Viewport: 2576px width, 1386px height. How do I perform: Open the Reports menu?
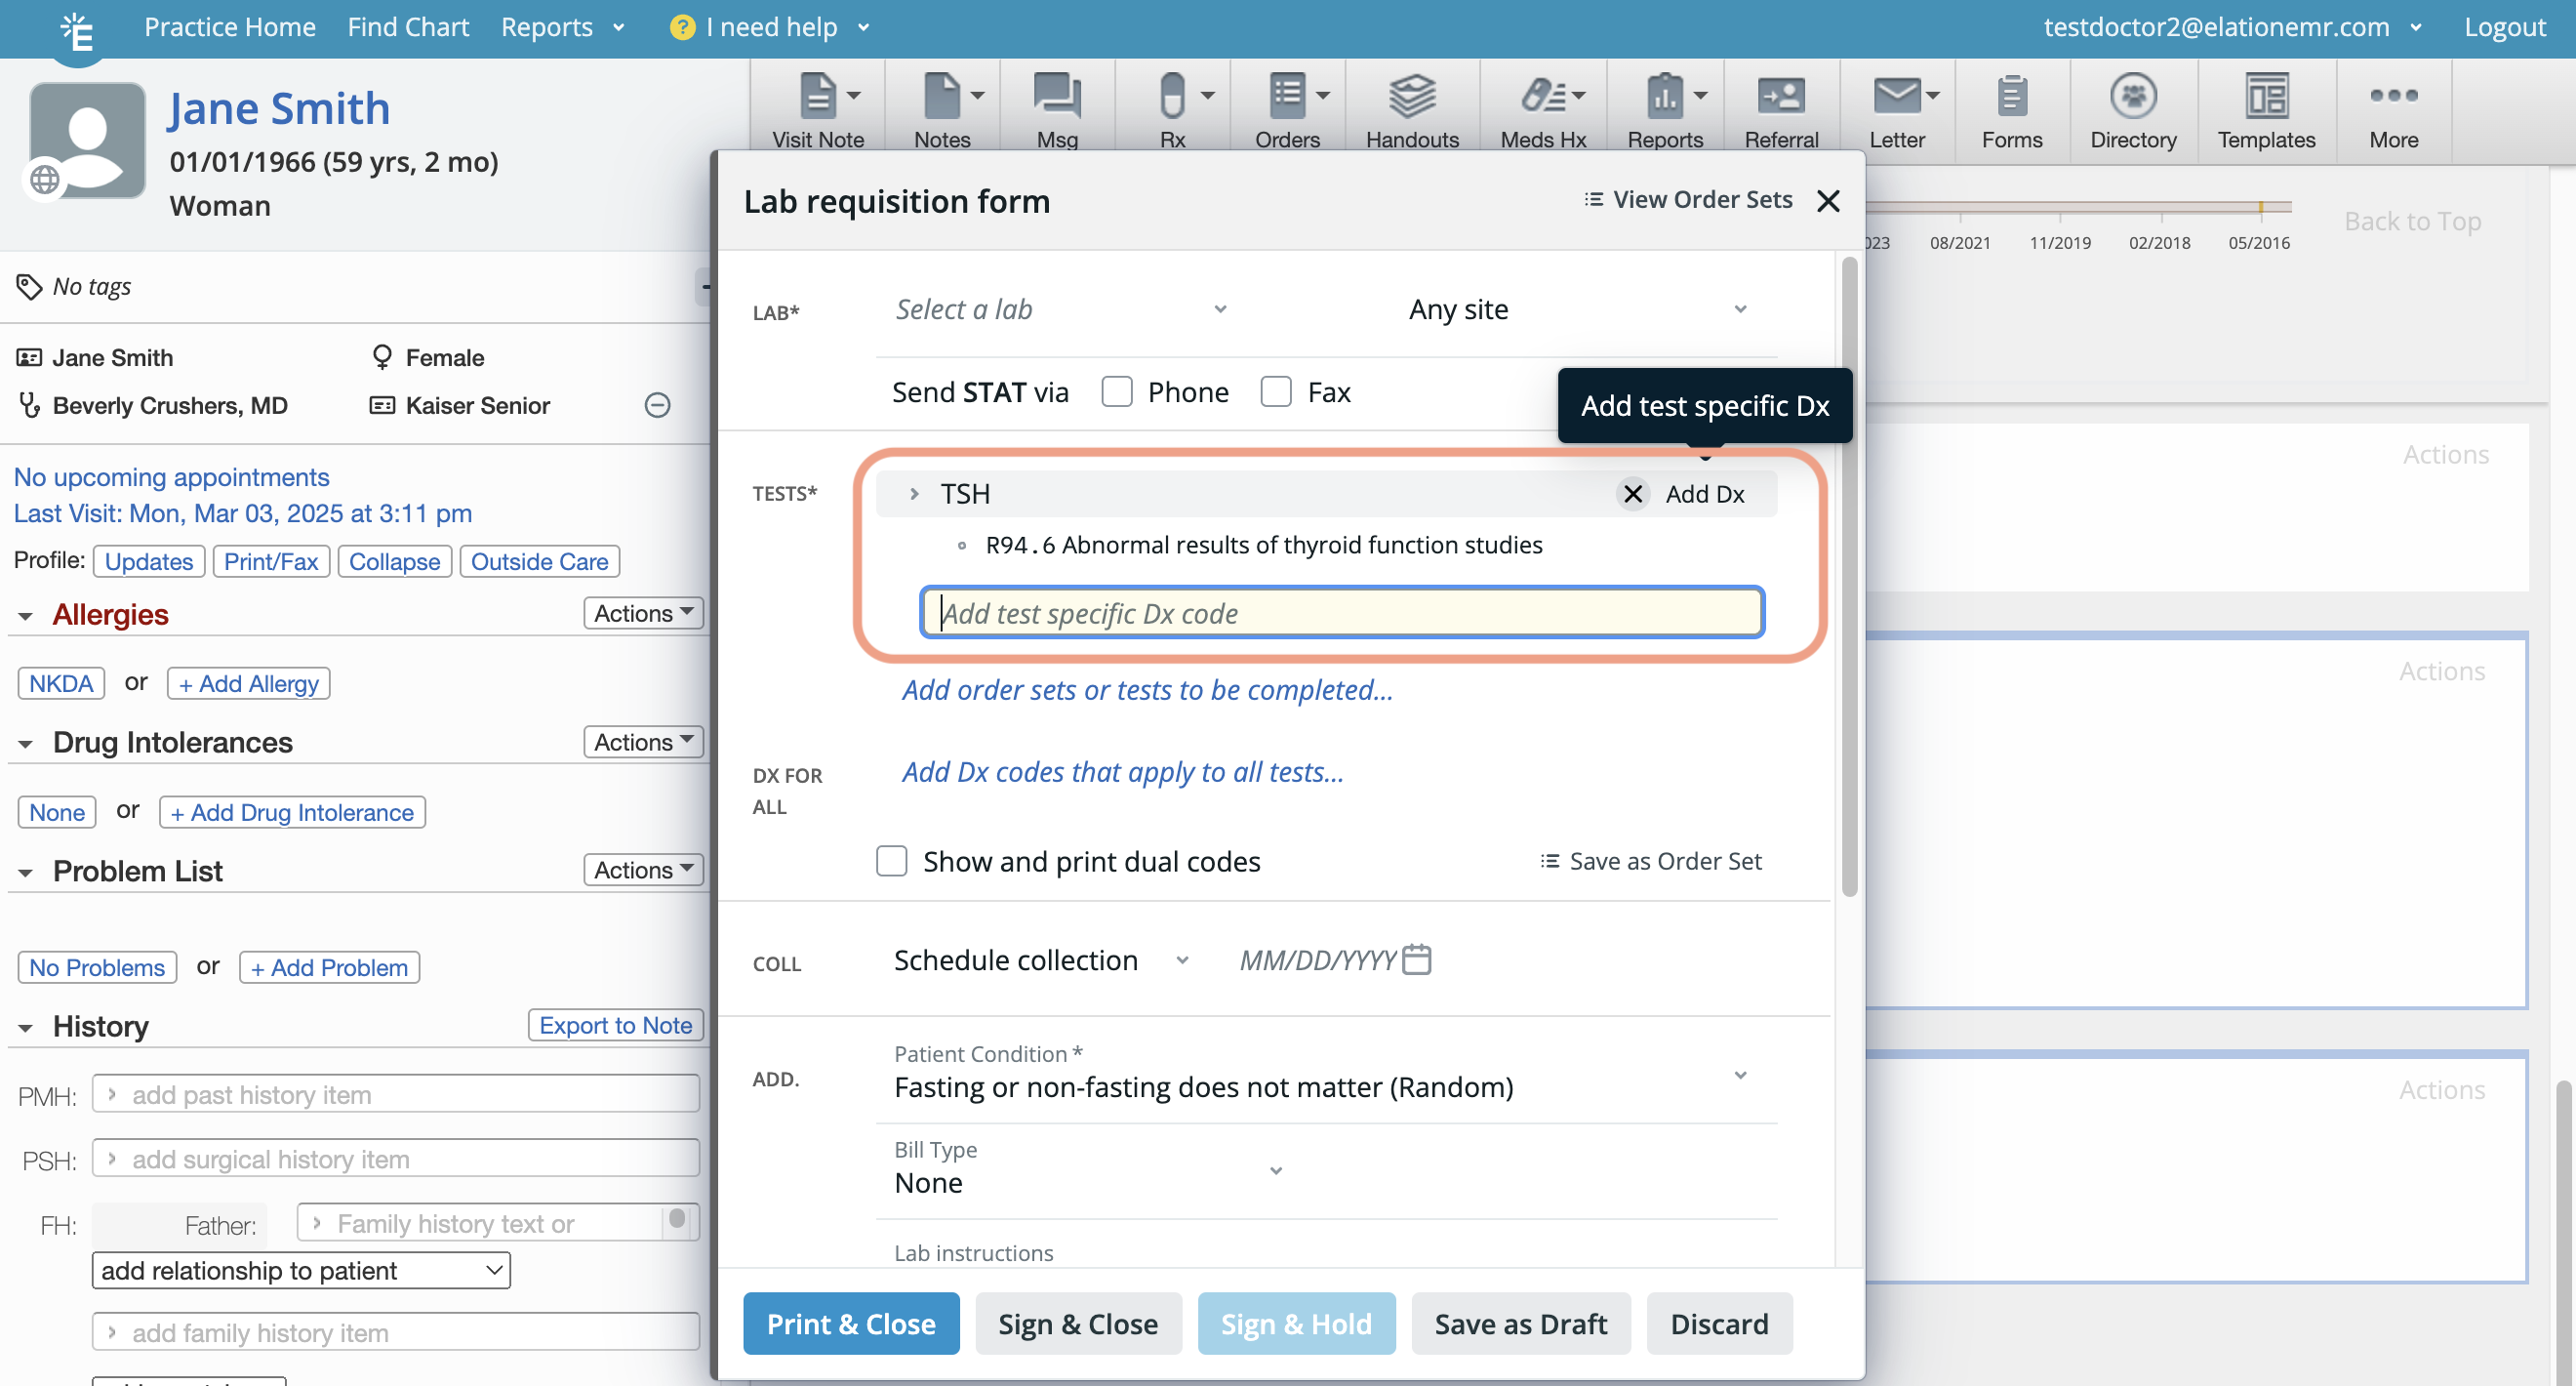(x=548, y=27)
